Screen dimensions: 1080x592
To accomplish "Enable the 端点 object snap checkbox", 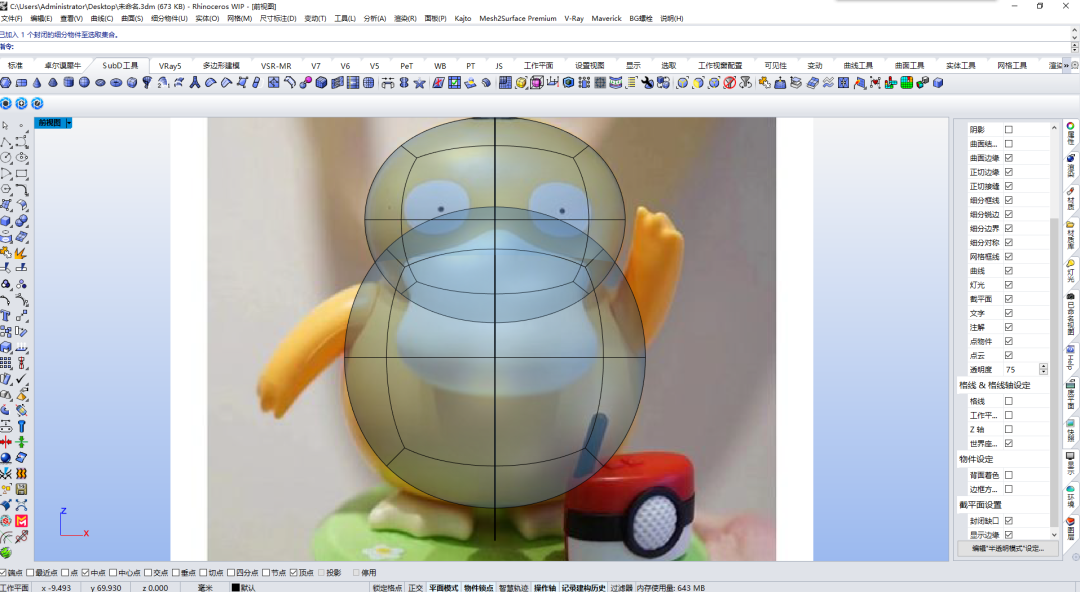I will (x=3, y=573).
